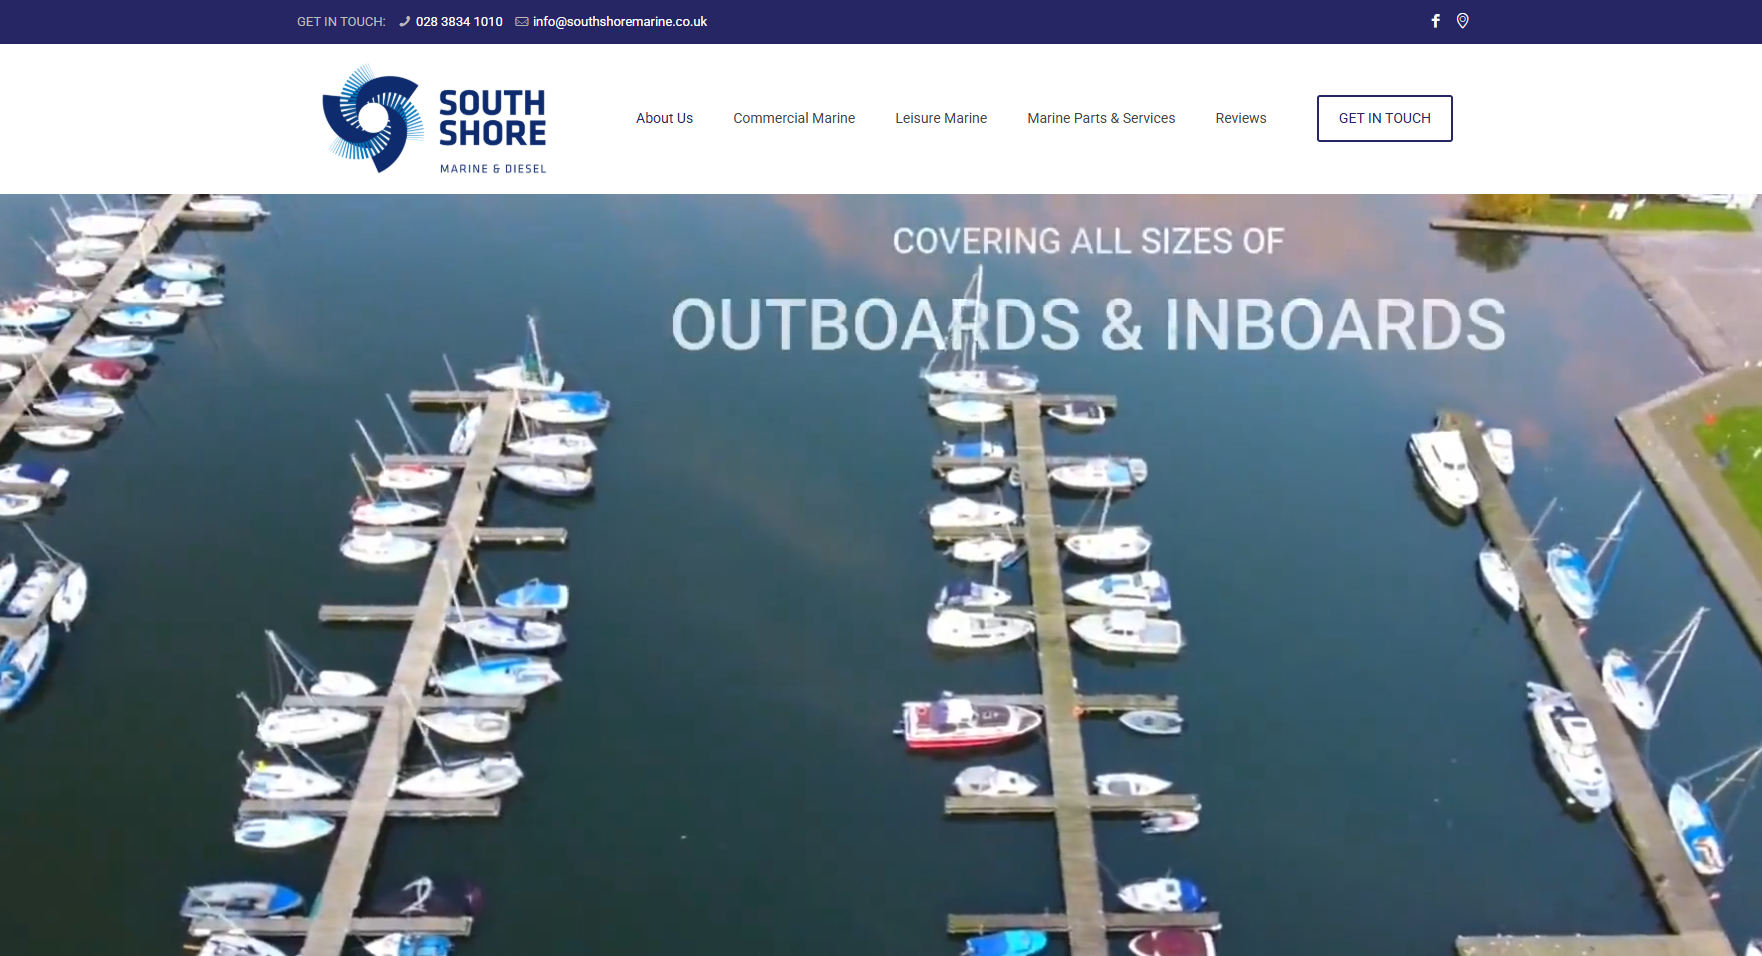The width and height of the screenshot is (1762, 956).
Task: Open the info@southshoremarine.co.uk email link
Action: click(x=620, y=21)
